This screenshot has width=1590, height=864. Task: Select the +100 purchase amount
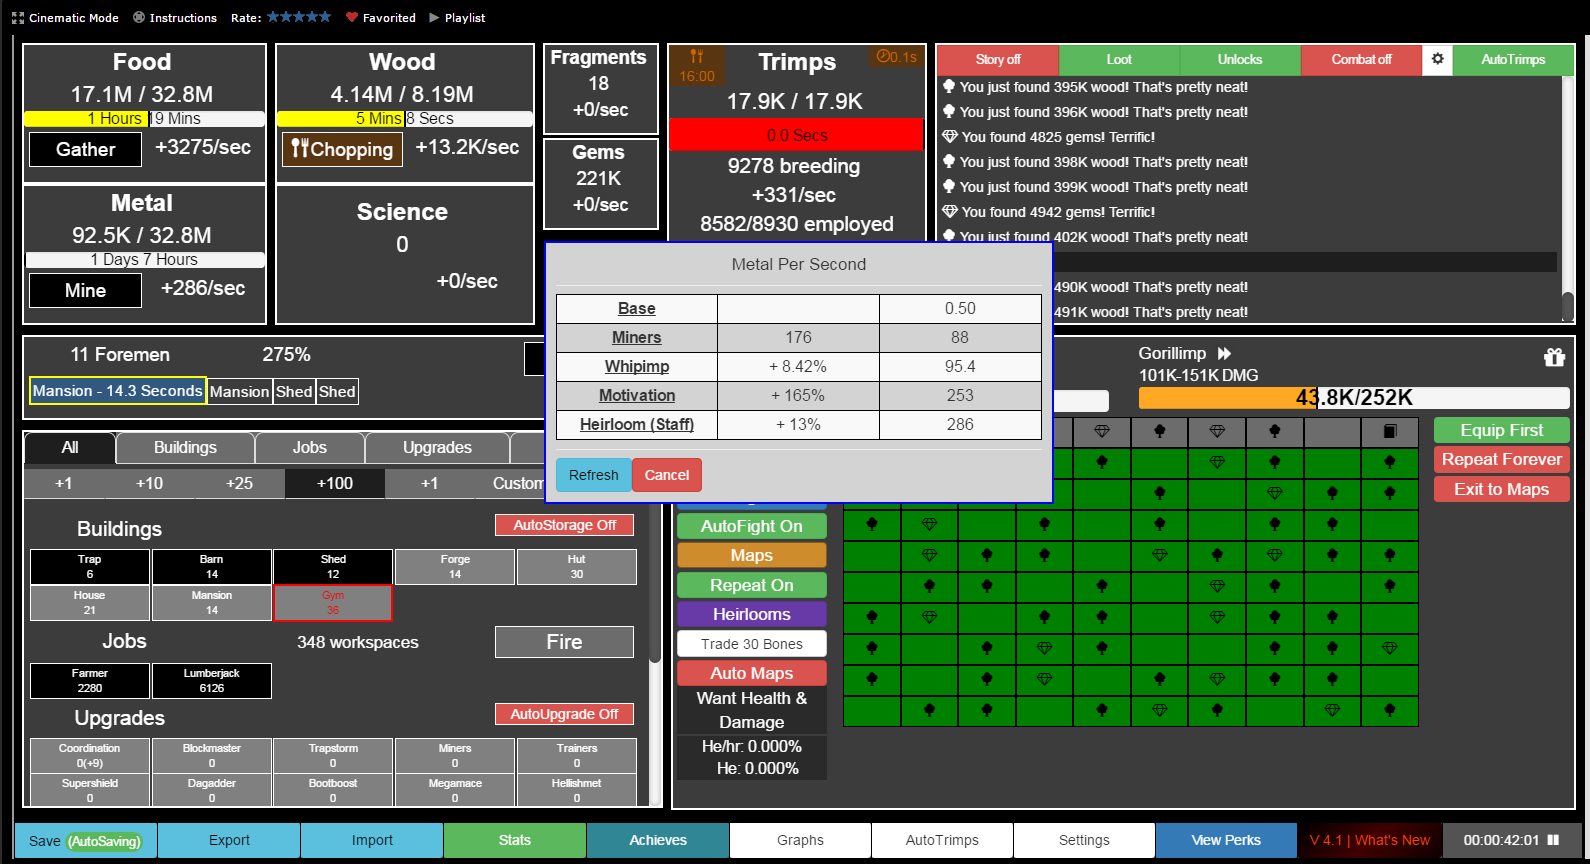[335, 483]
